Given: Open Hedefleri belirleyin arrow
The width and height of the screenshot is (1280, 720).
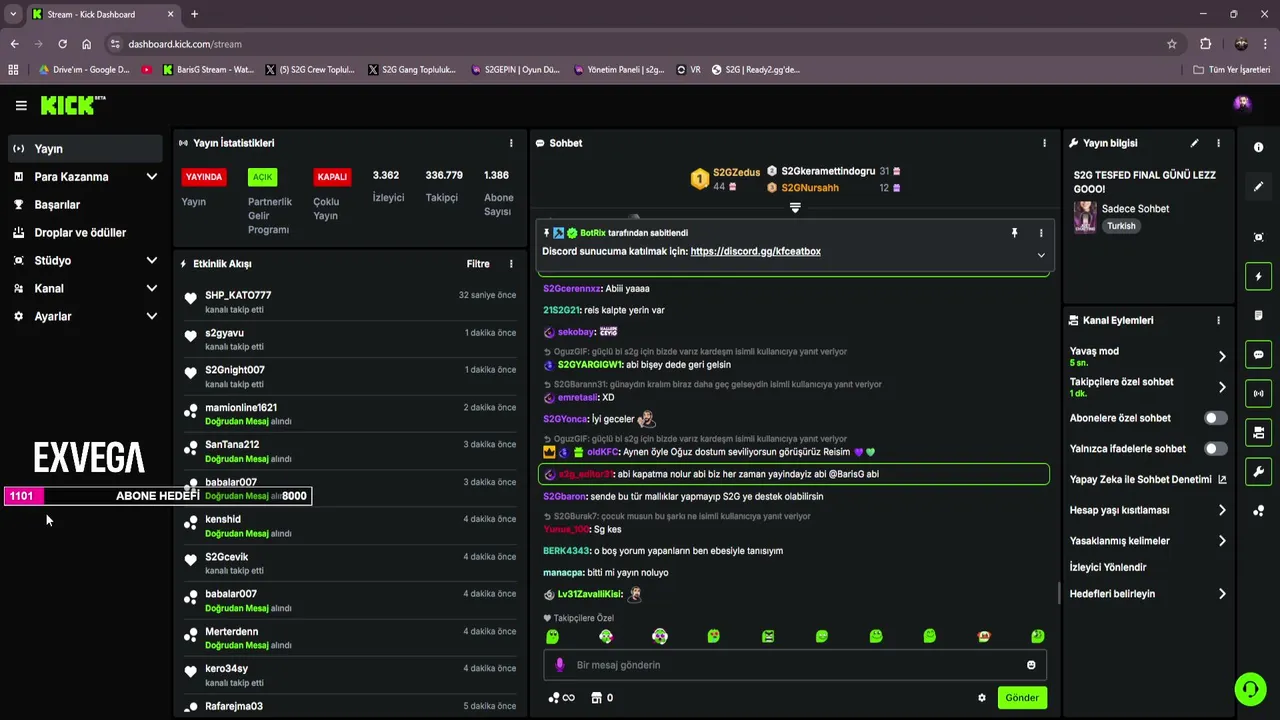Looking at the screenshot, I should pos(1222,594).
